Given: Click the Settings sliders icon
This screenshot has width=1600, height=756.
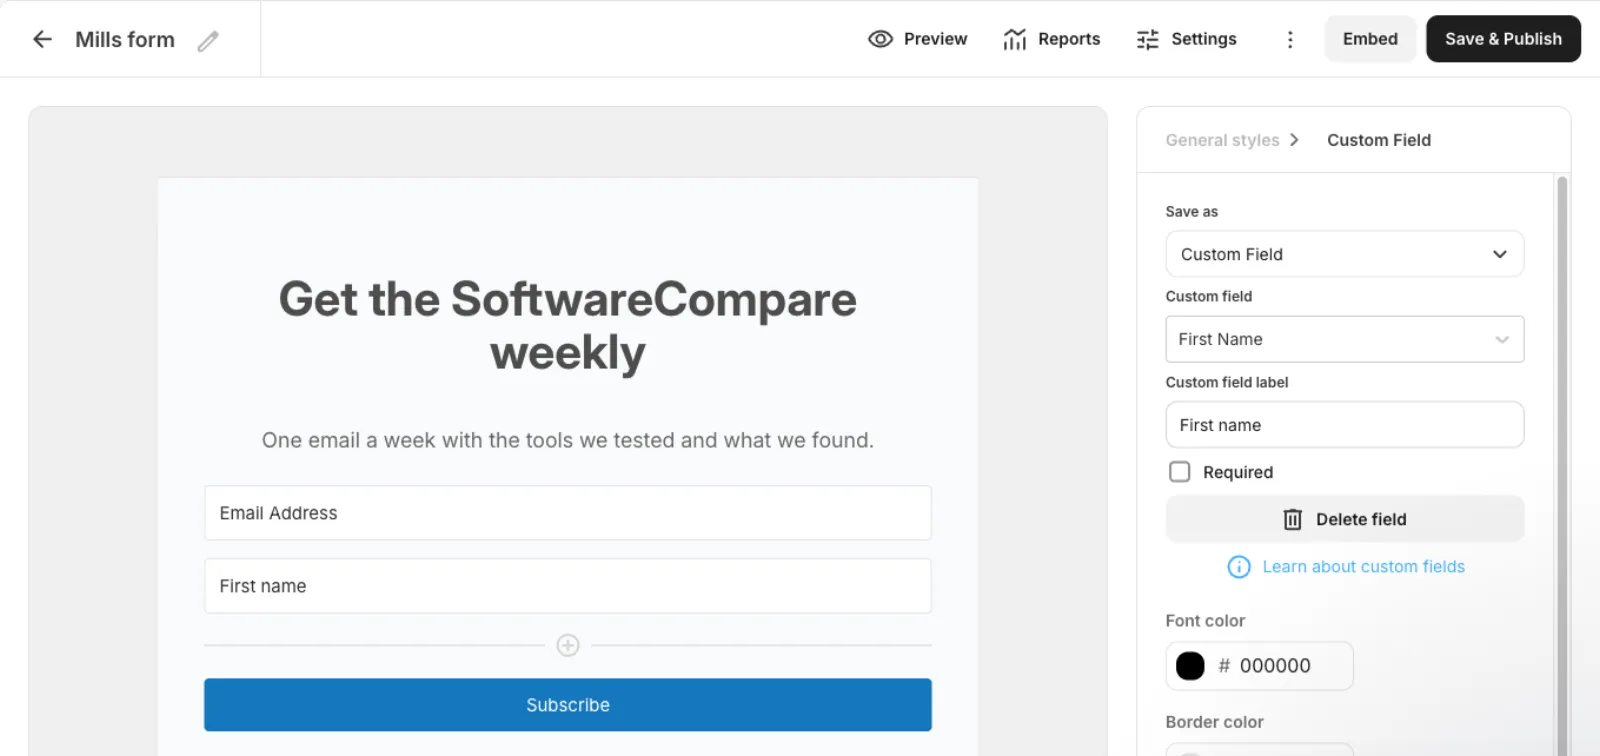Looking at the screenshot, I should [x=1148, y=39].
